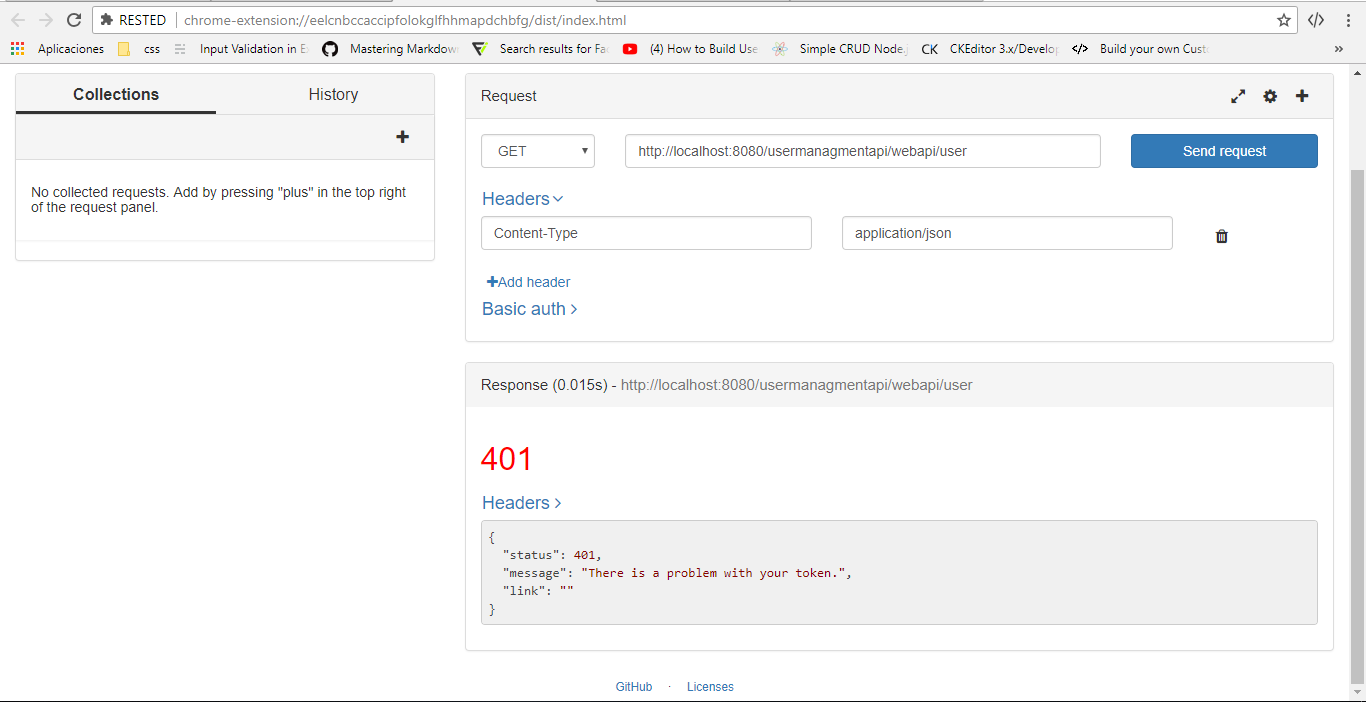Viewport: 1366px width, 702px height.
Task: Click the code </> icon next to the star
Action: (1315, 19)
